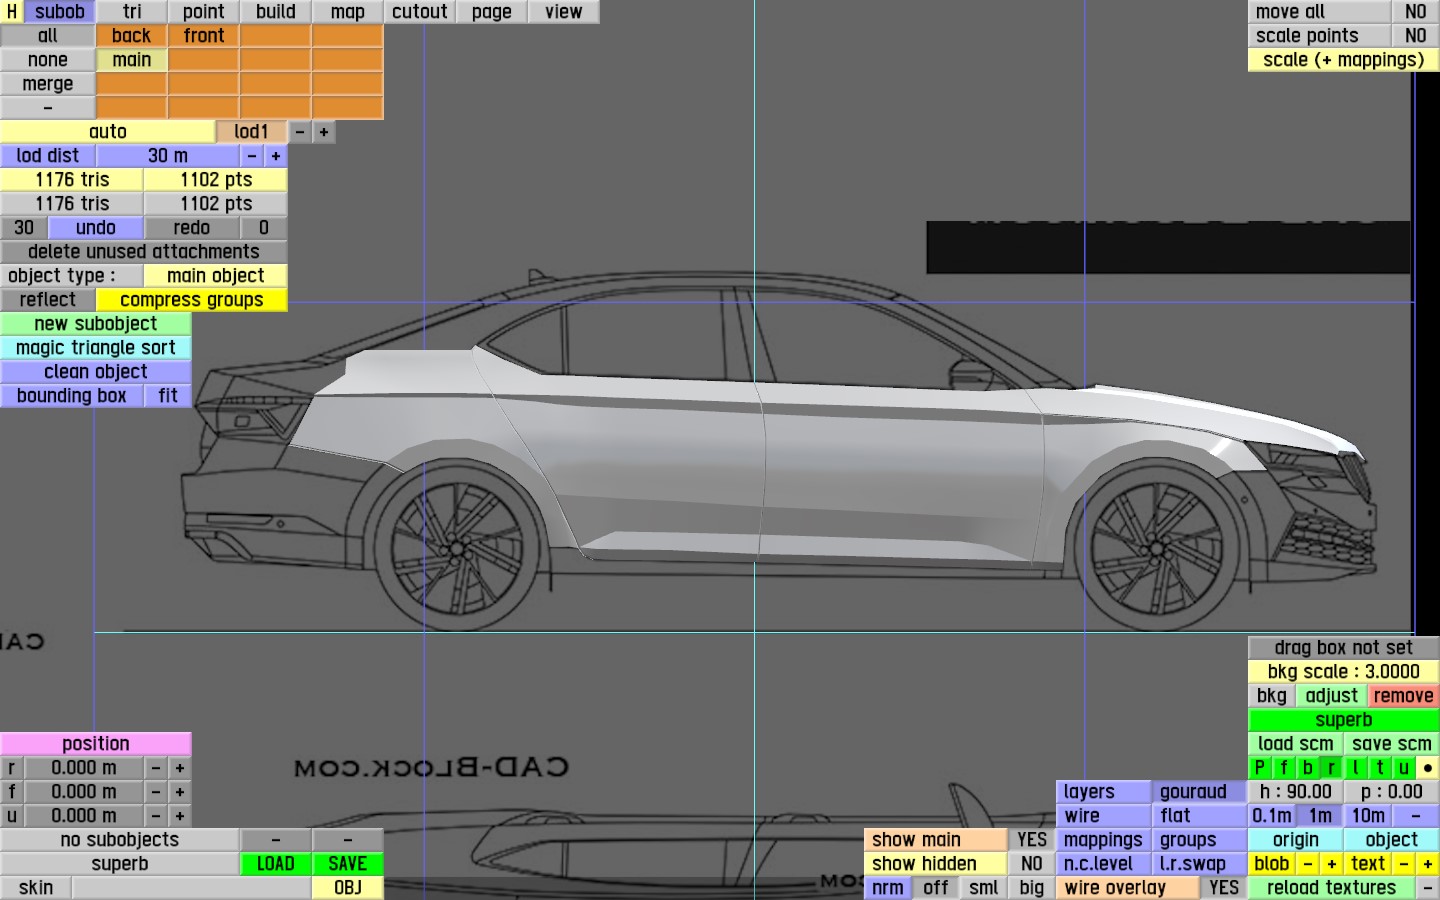Change object type via main object button
Viewport: 1440px width, 900px height.
[216, 276]
